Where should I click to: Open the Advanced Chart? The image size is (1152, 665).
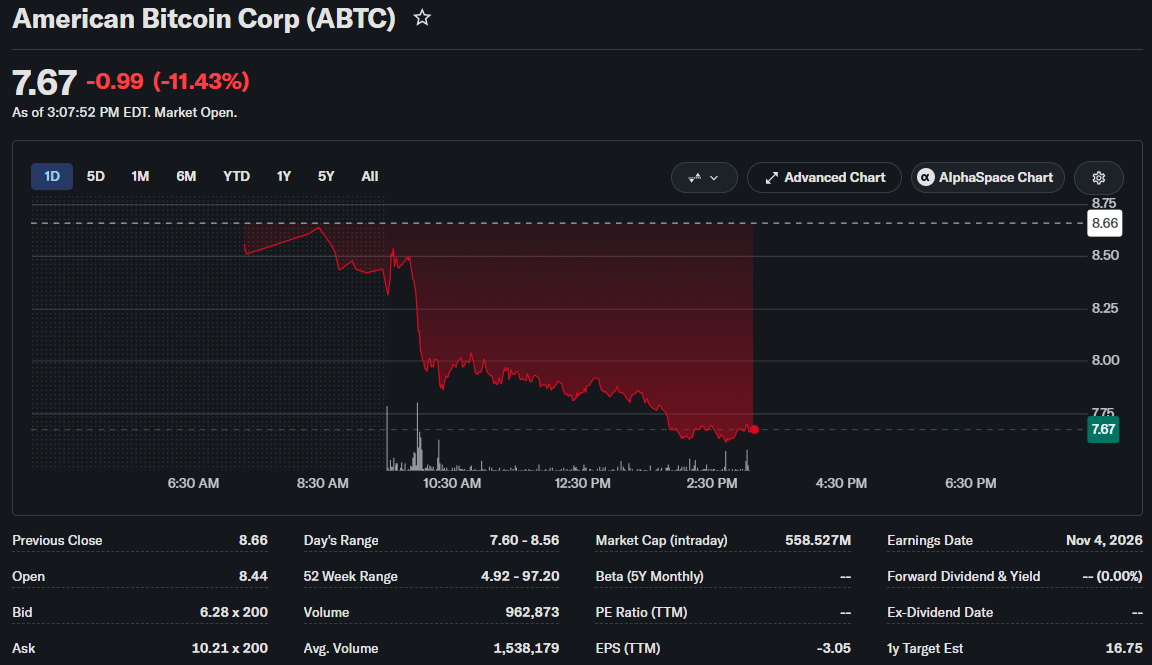(x=824, y=178)
